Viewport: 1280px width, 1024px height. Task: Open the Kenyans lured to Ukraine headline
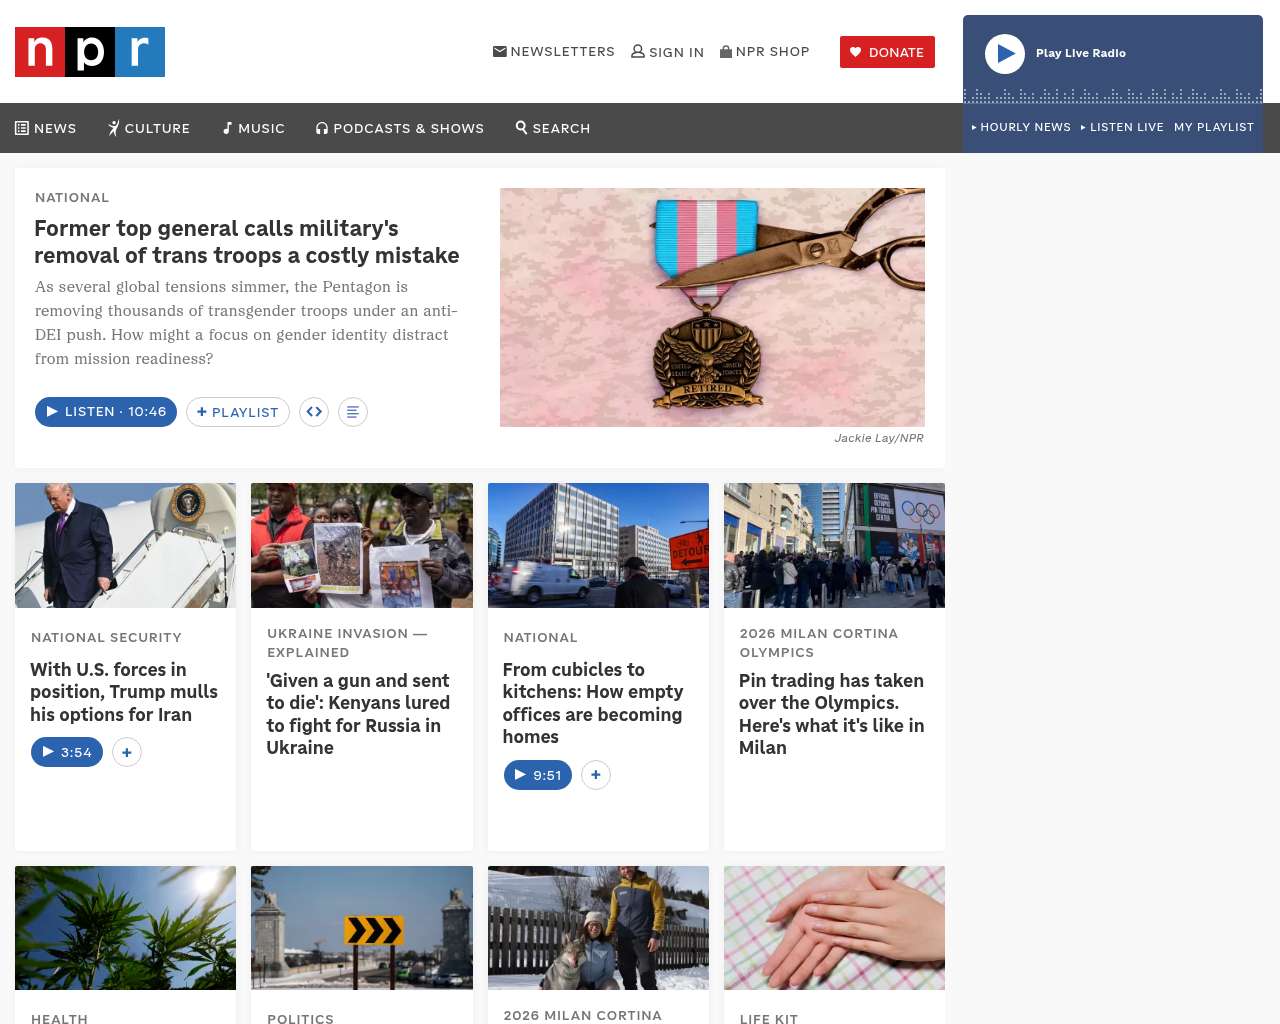pyautogui.click(x=358, y=714)
